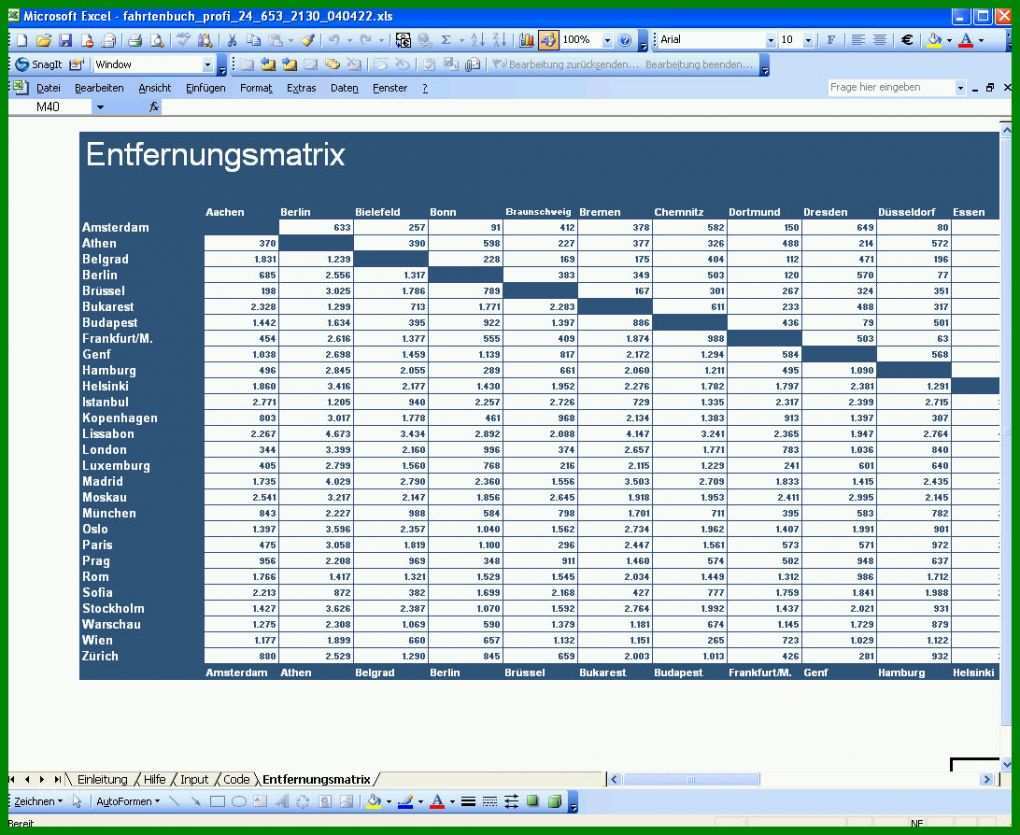The width and height of the screenshot is (1020, 835).
Task: Expand the zoom 100% dropdown
Action: pos(607,40)
